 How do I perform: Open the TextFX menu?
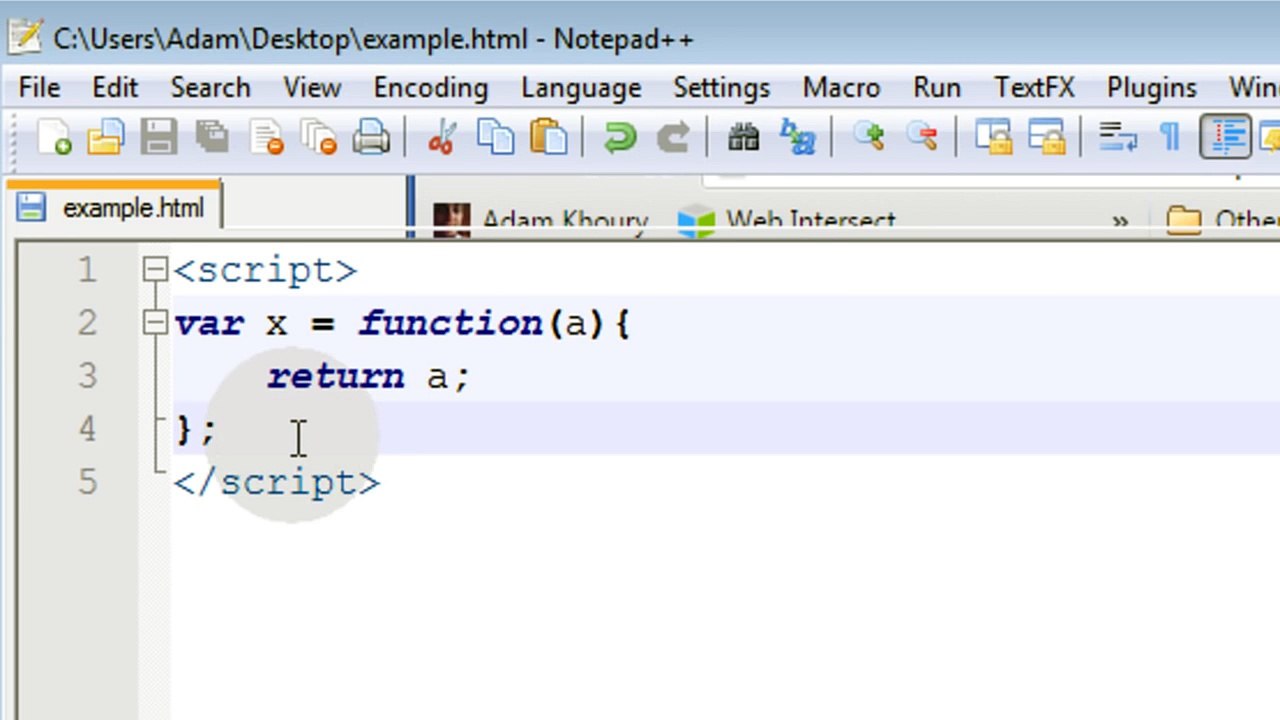pyautogui.click(x=1034, y=88)
